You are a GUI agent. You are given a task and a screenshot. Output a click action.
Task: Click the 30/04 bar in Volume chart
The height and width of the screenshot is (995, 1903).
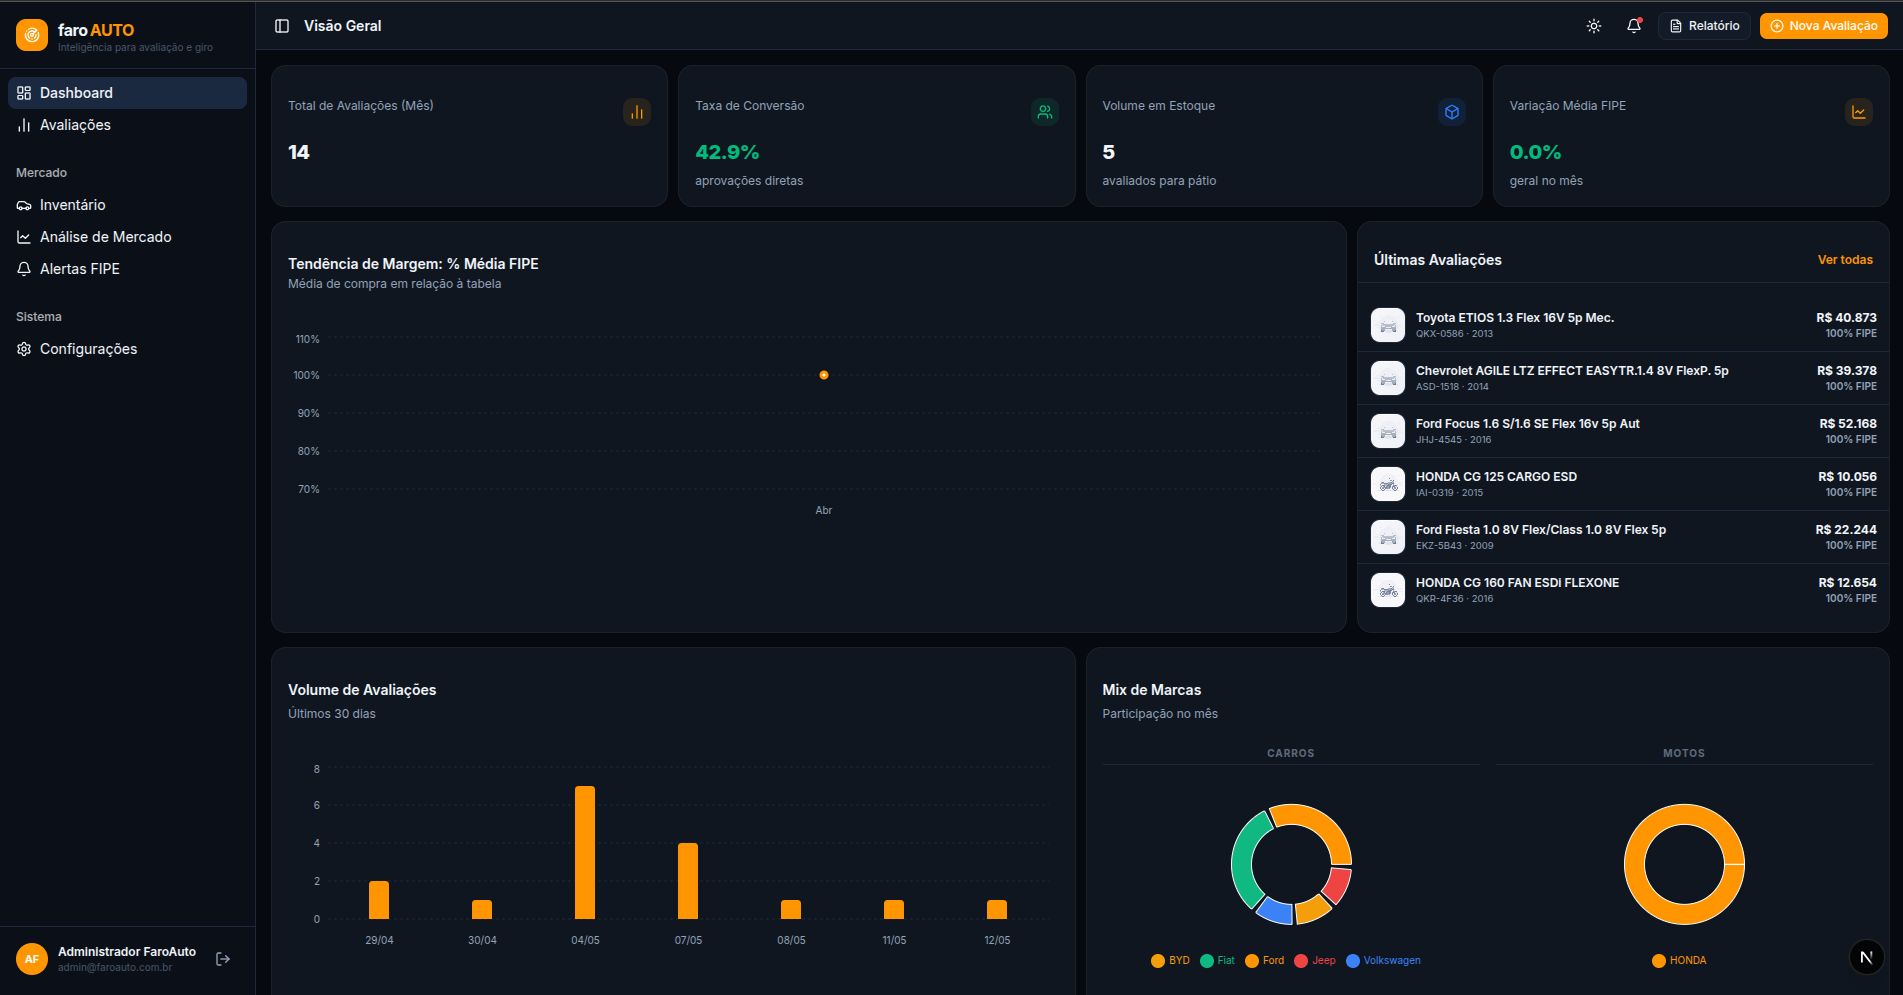[x=482, y=909]
